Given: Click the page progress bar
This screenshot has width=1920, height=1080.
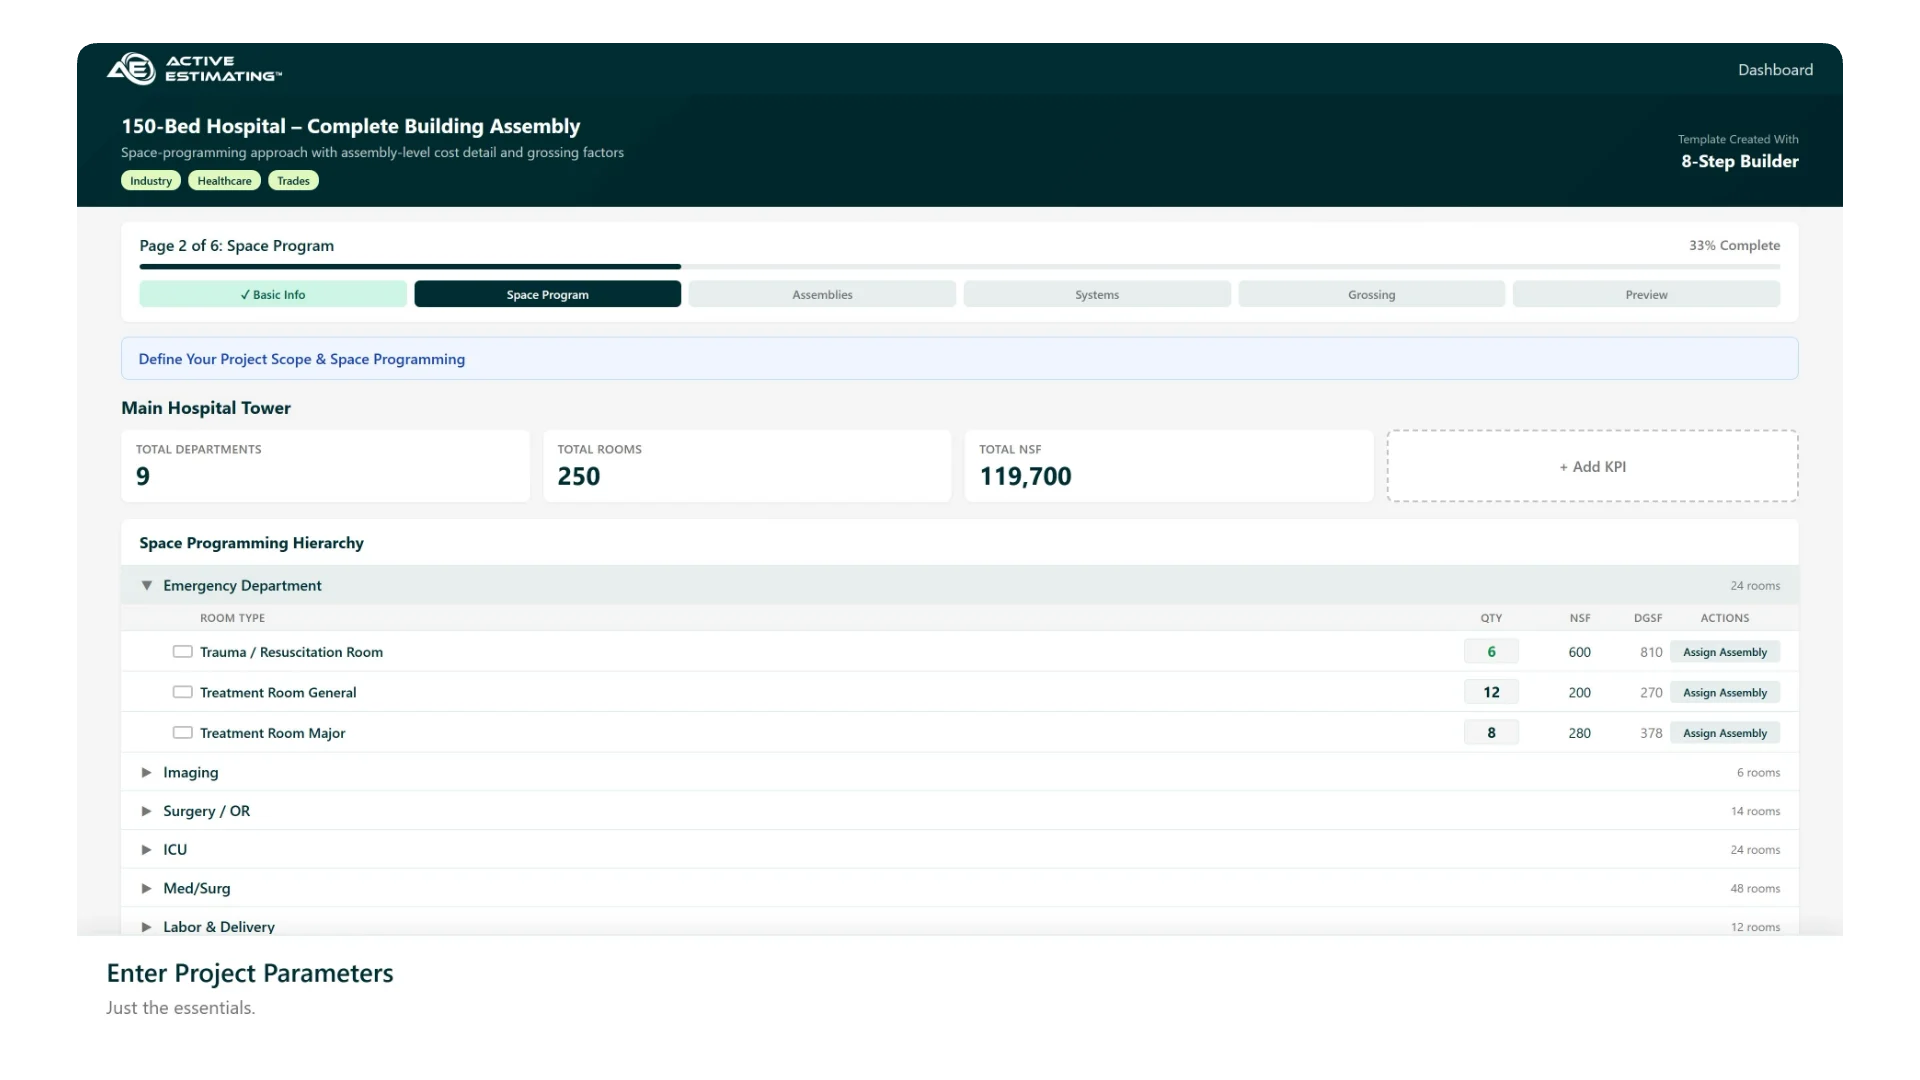Looking at the screenshot, I should tap(958, 267).
